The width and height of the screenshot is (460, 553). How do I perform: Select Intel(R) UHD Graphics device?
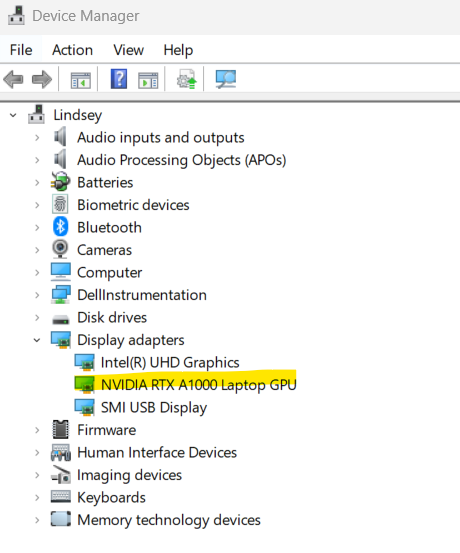point(170,363)
